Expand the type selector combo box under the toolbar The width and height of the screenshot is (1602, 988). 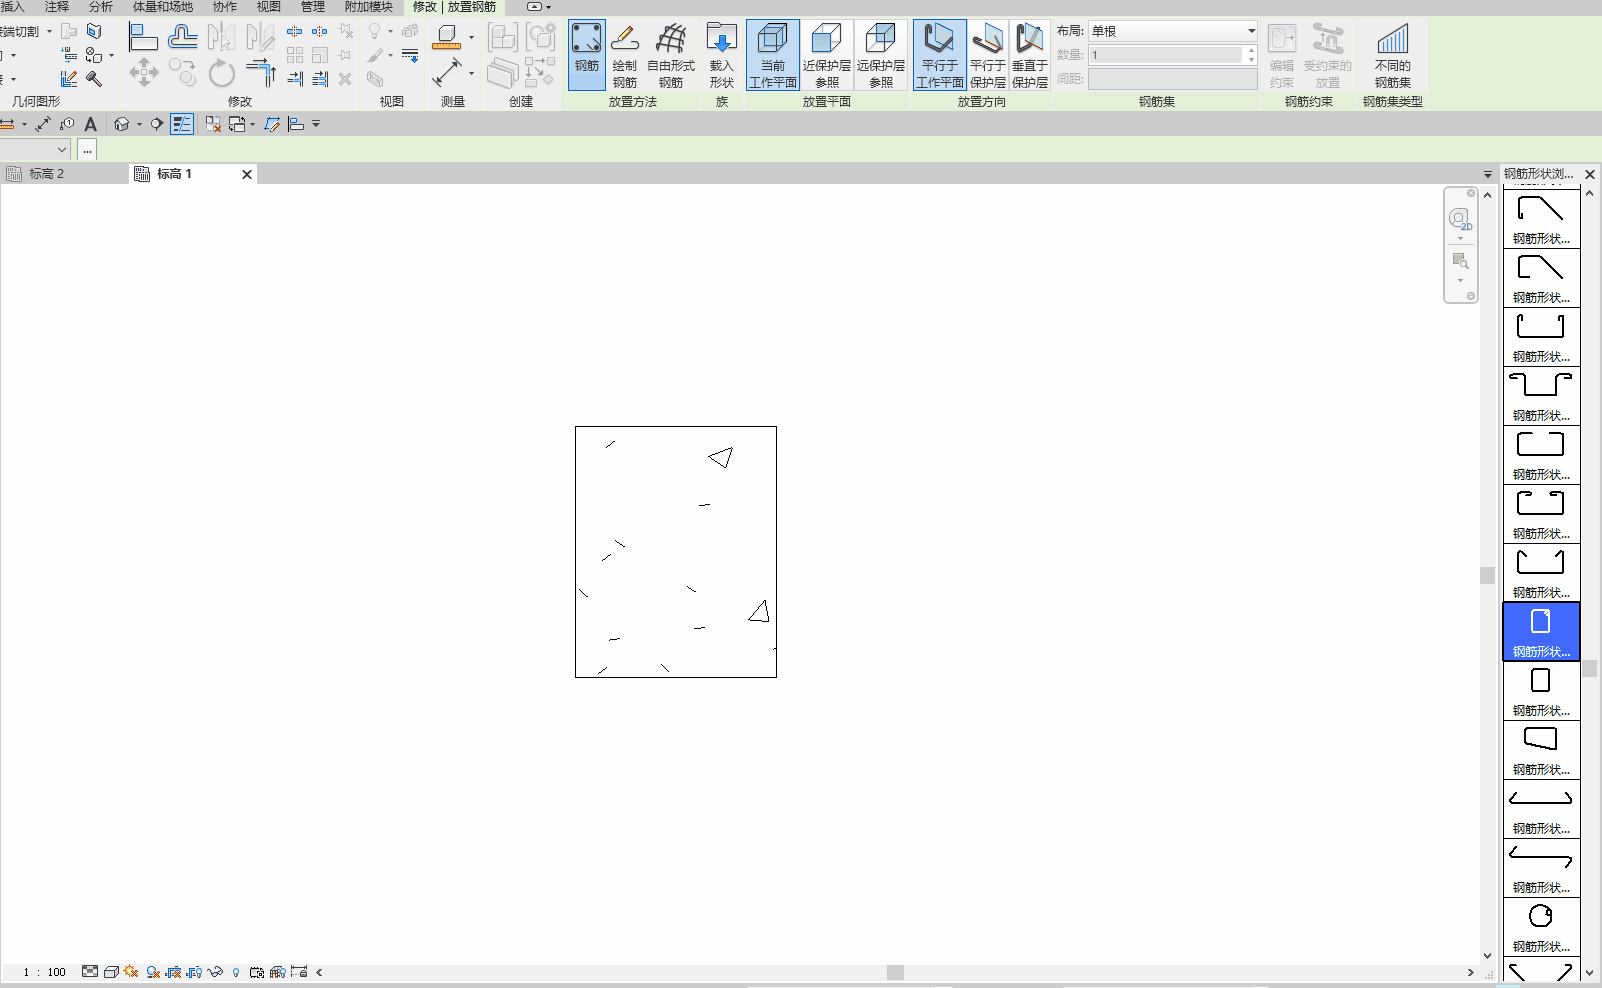(x=35, y=149)
